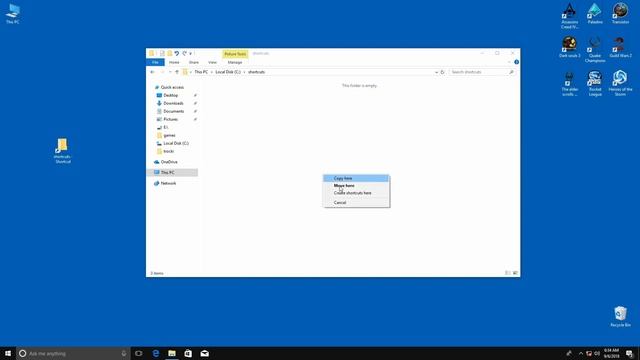Select the shortcuts - Shortcut desktop icon
This screenshot has width=640, height=360.
point(62,151)
